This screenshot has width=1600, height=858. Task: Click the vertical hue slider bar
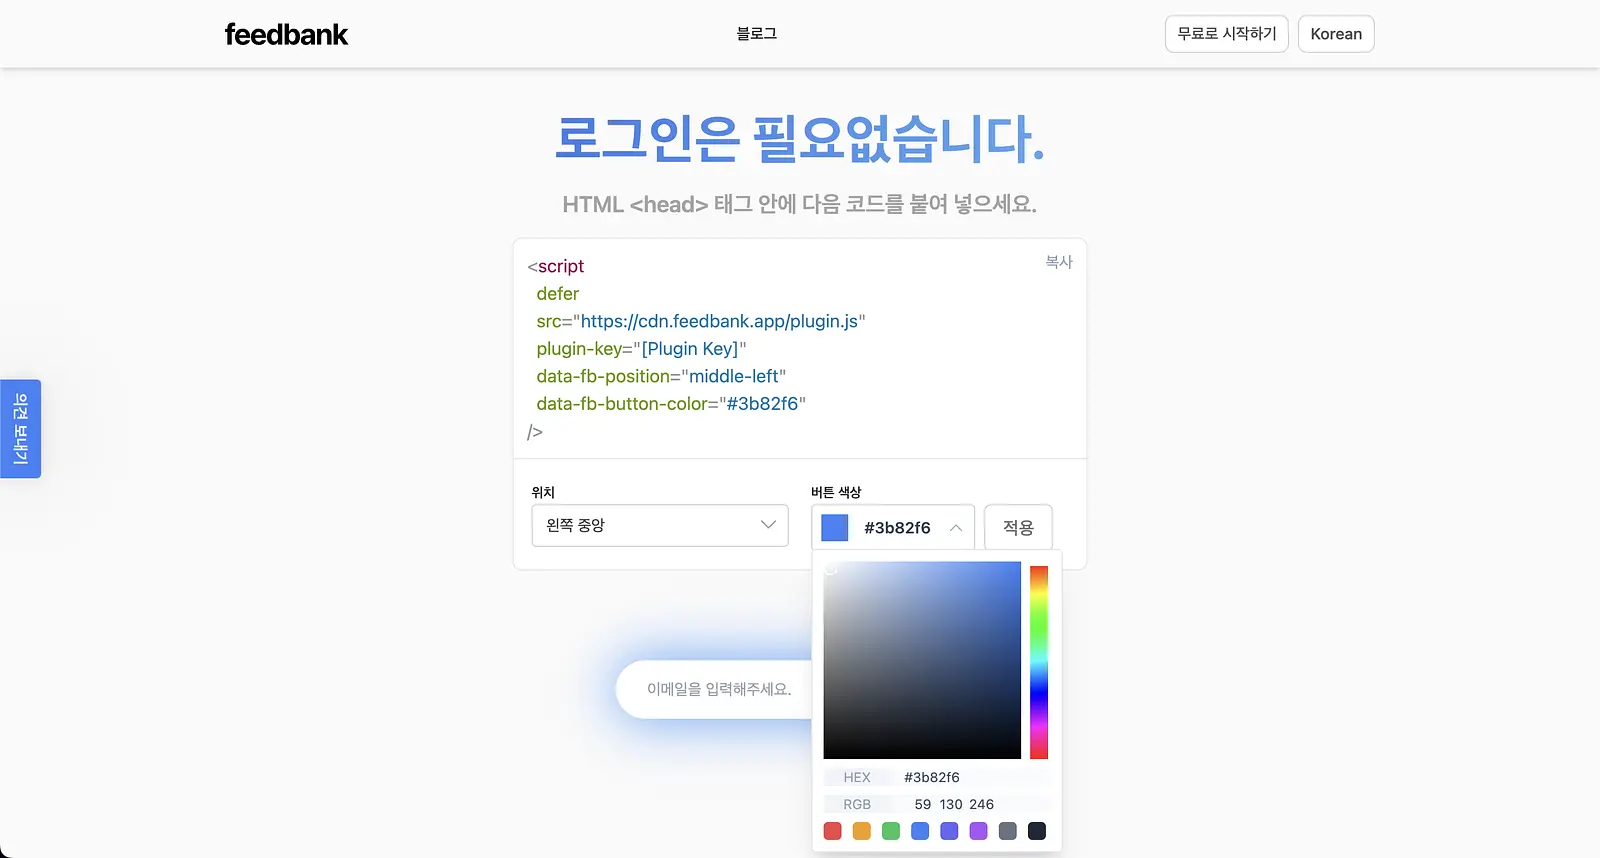(x=1039, y=662)
